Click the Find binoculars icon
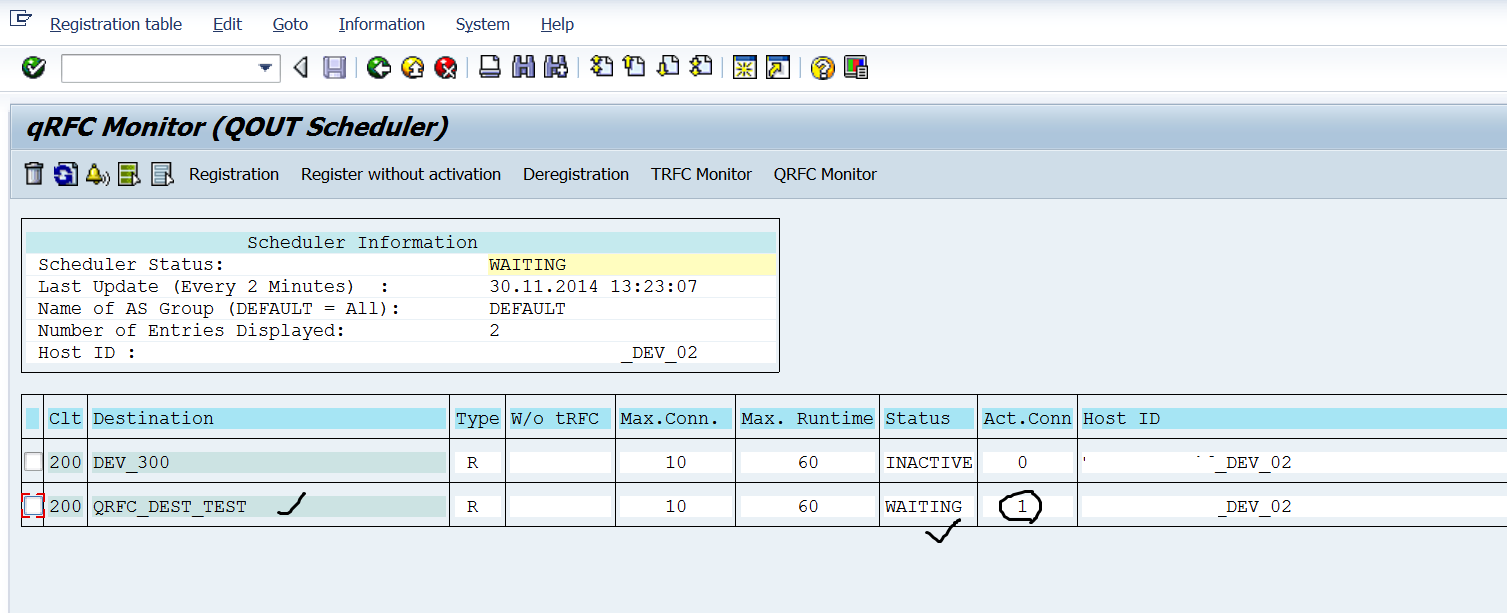 (x=522, y=68)
